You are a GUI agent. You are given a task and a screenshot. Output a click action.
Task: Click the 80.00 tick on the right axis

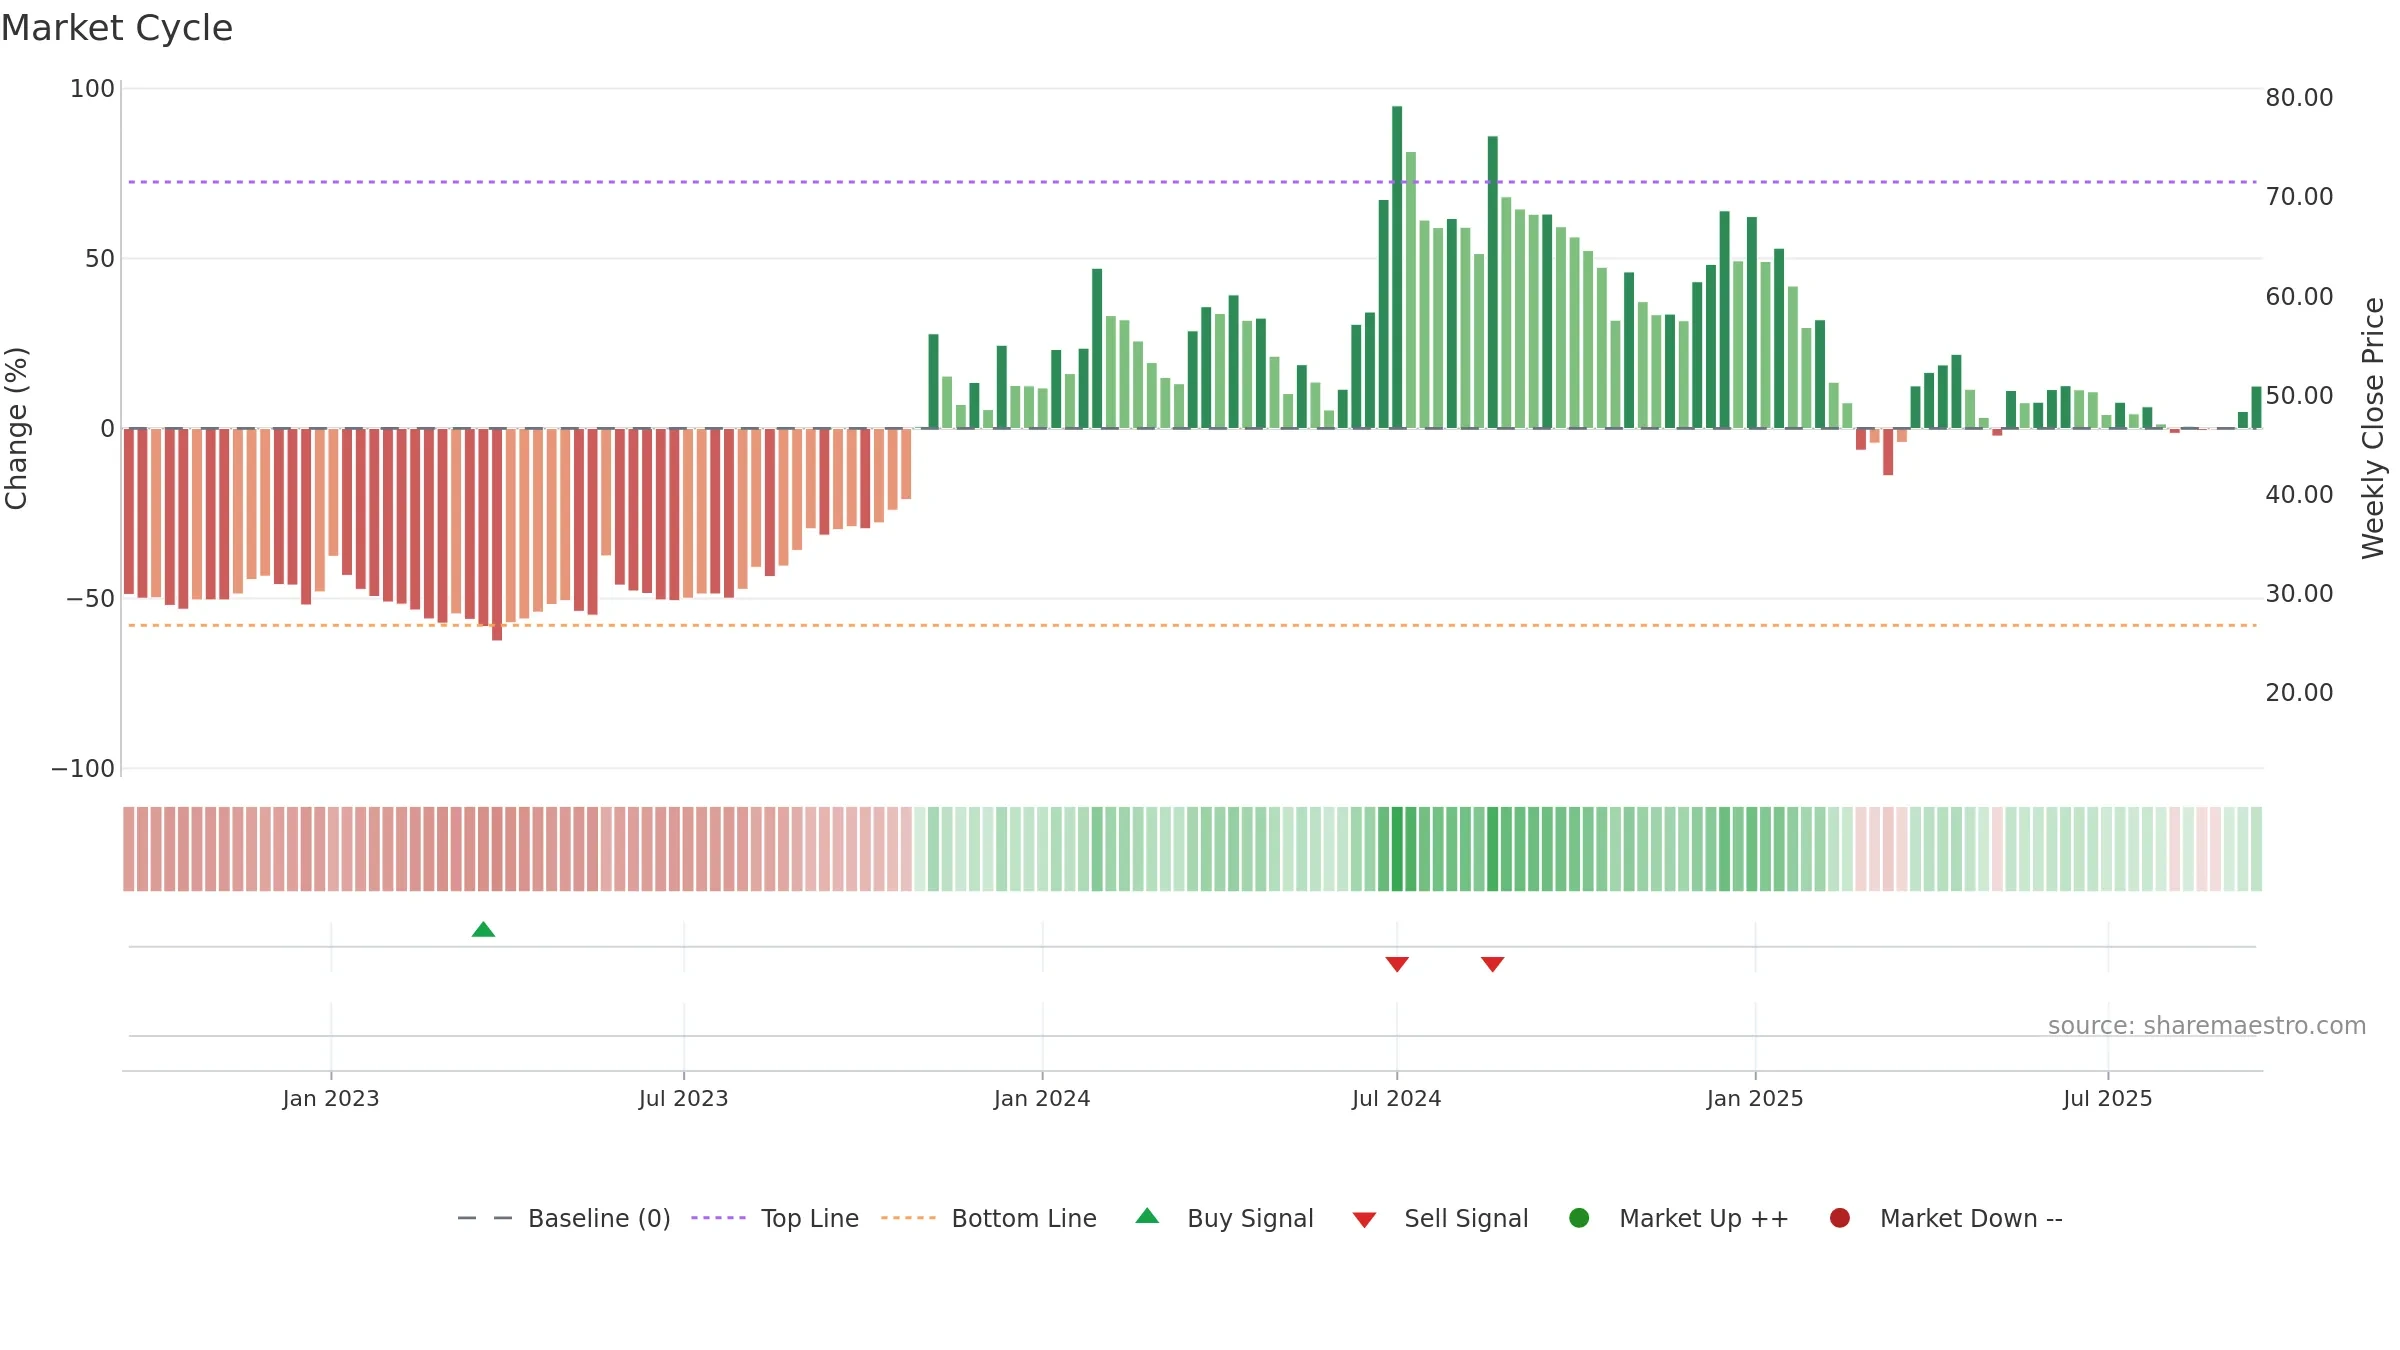point(2299,98)
